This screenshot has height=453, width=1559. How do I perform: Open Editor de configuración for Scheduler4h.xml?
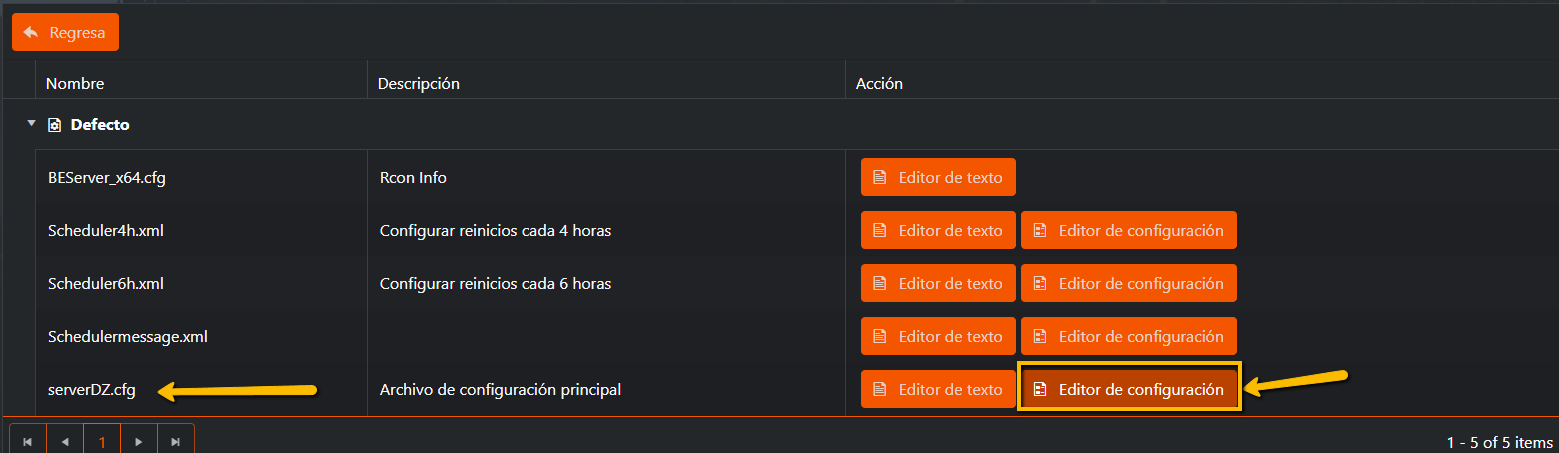coord(1128,230)
